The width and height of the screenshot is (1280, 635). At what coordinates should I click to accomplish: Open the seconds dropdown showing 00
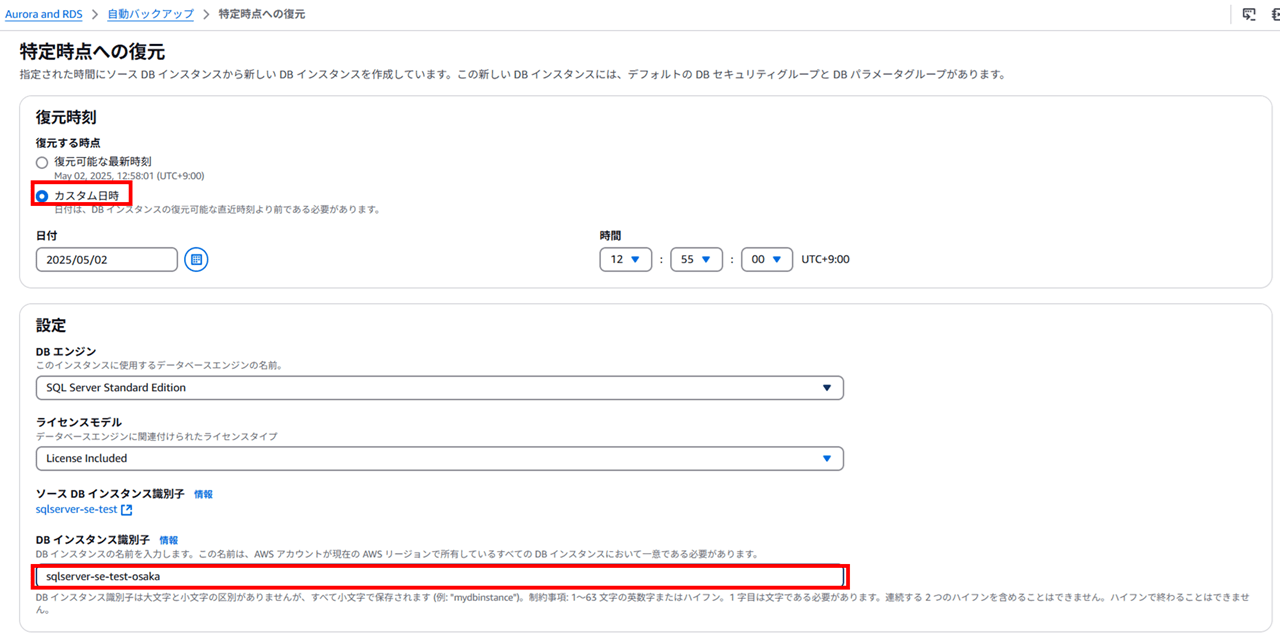(x=767, y=259)
